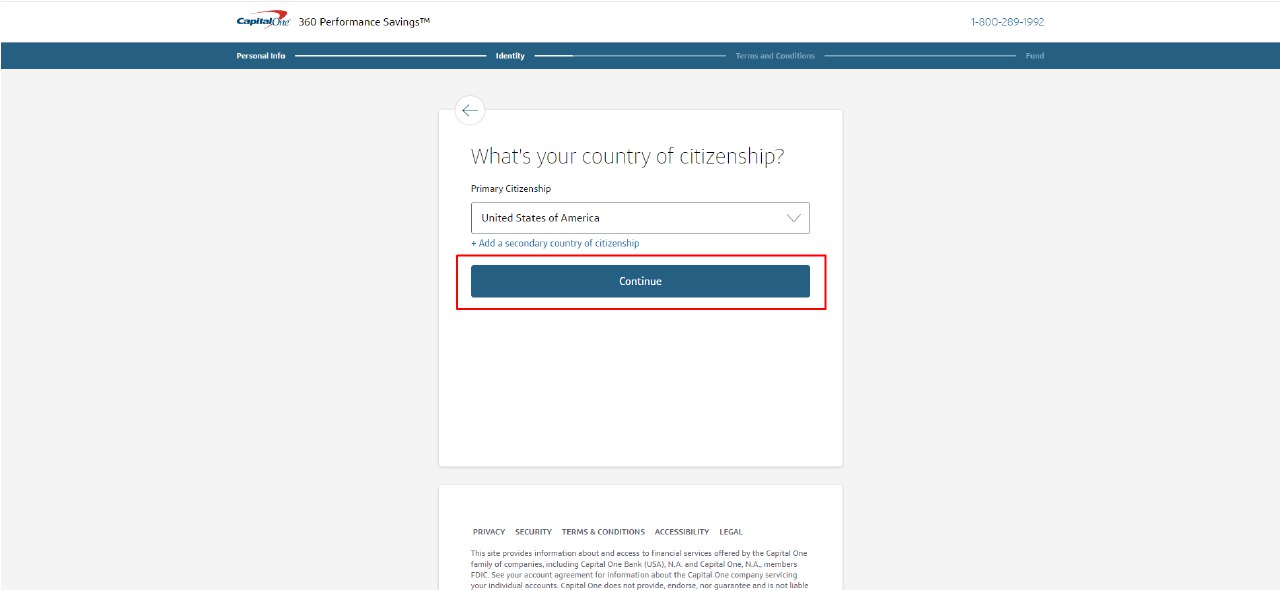Click the Capital One logo
Image resolution: width=1280 pixels, height=591 pixels.
(262, 21)
